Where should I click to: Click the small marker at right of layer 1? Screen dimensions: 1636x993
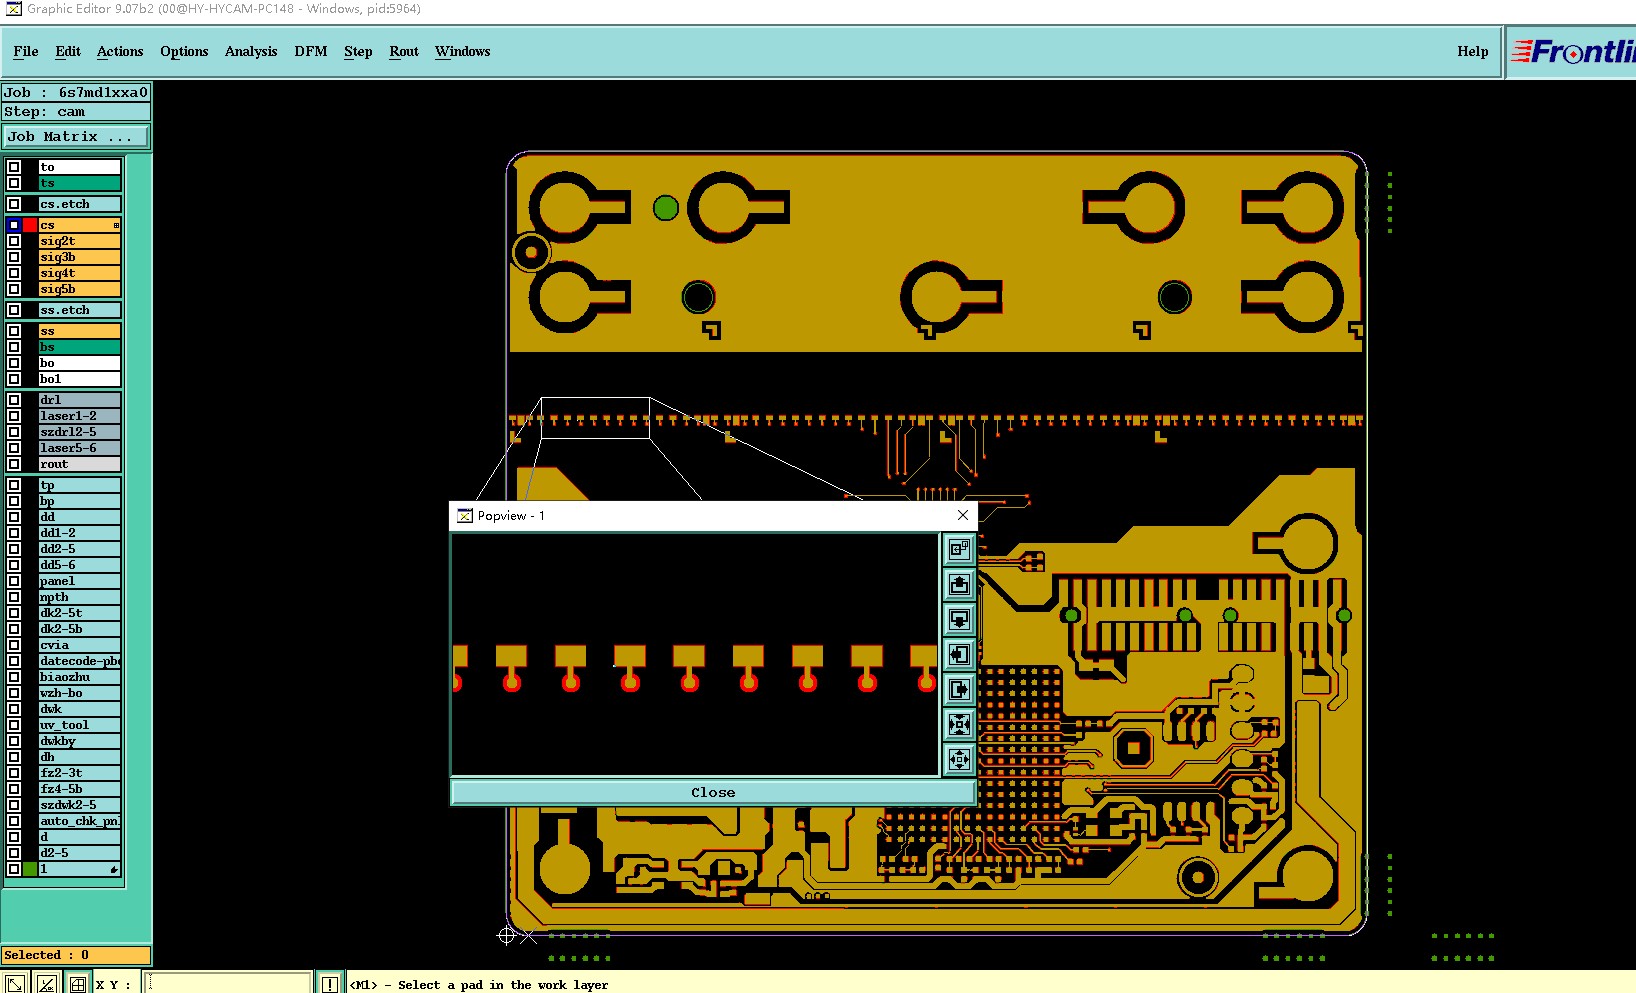point(114,869)
